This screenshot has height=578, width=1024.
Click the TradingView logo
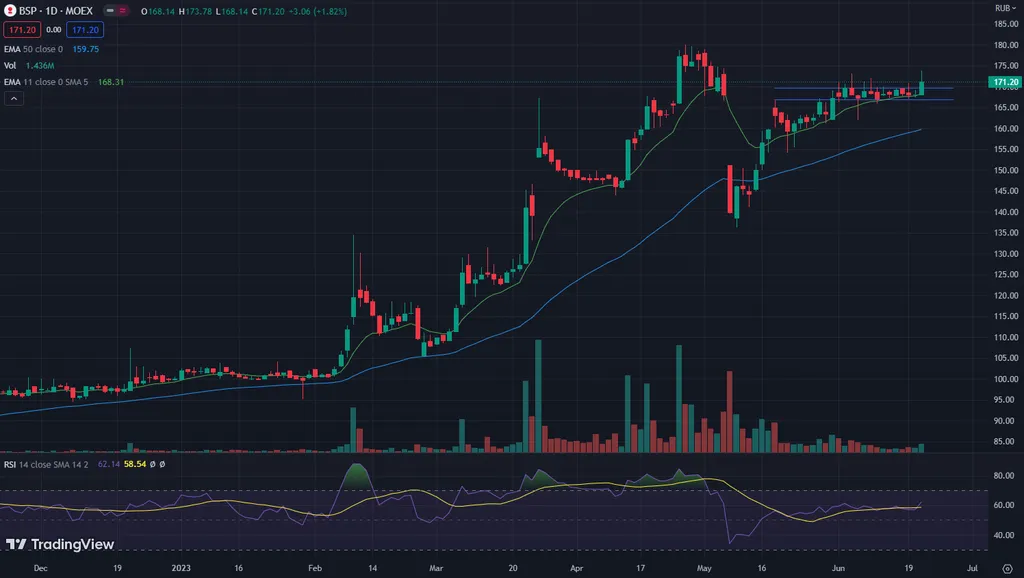click(60, 545)
